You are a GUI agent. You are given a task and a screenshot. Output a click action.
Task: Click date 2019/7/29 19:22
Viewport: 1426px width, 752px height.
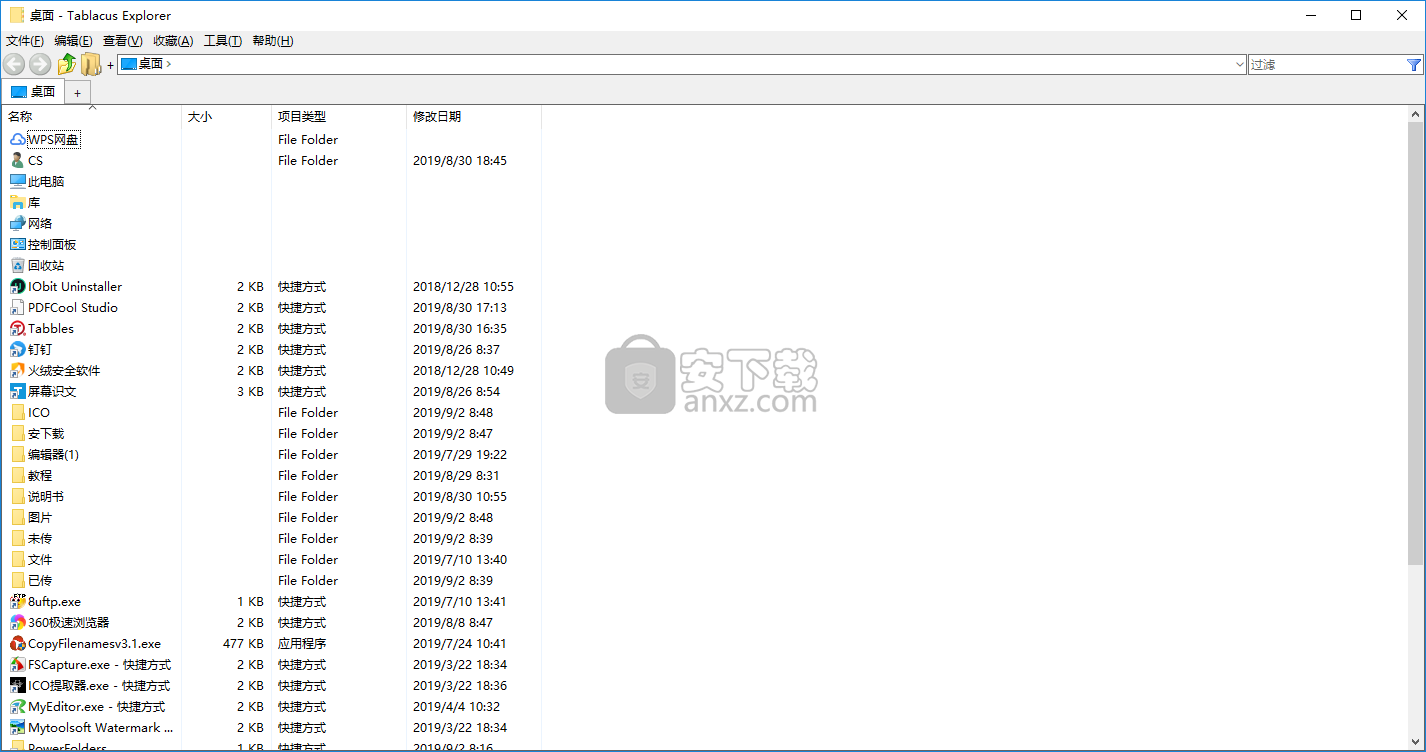click(x=460, y=454)
